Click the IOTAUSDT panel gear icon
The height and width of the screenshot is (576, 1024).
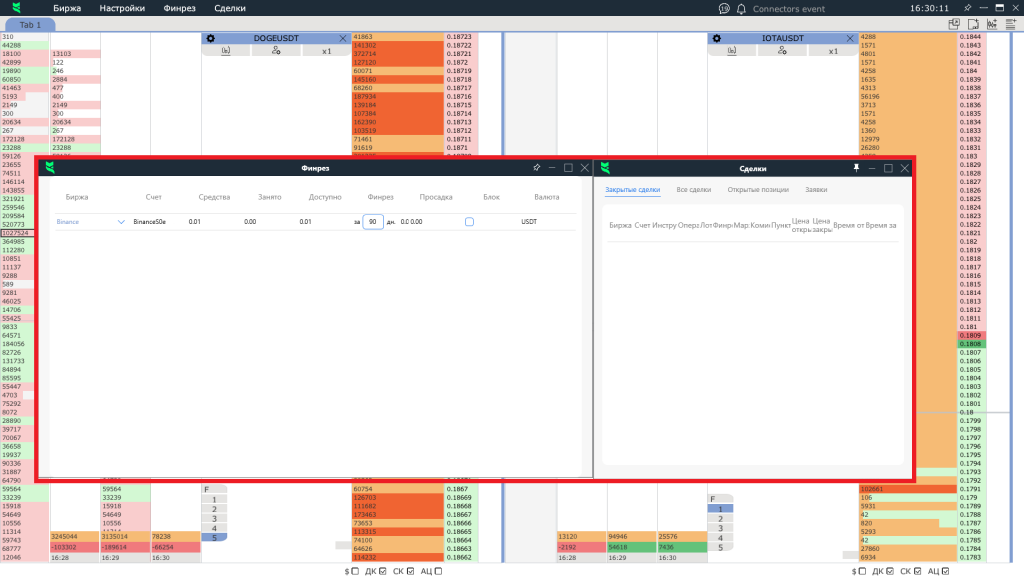click(717, 38)
